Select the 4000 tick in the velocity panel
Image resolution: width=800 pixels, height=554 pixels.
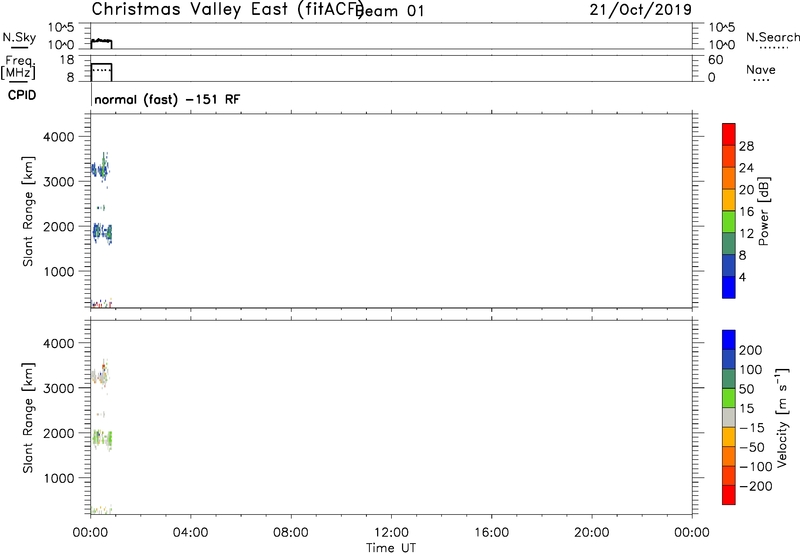[59, 343]
